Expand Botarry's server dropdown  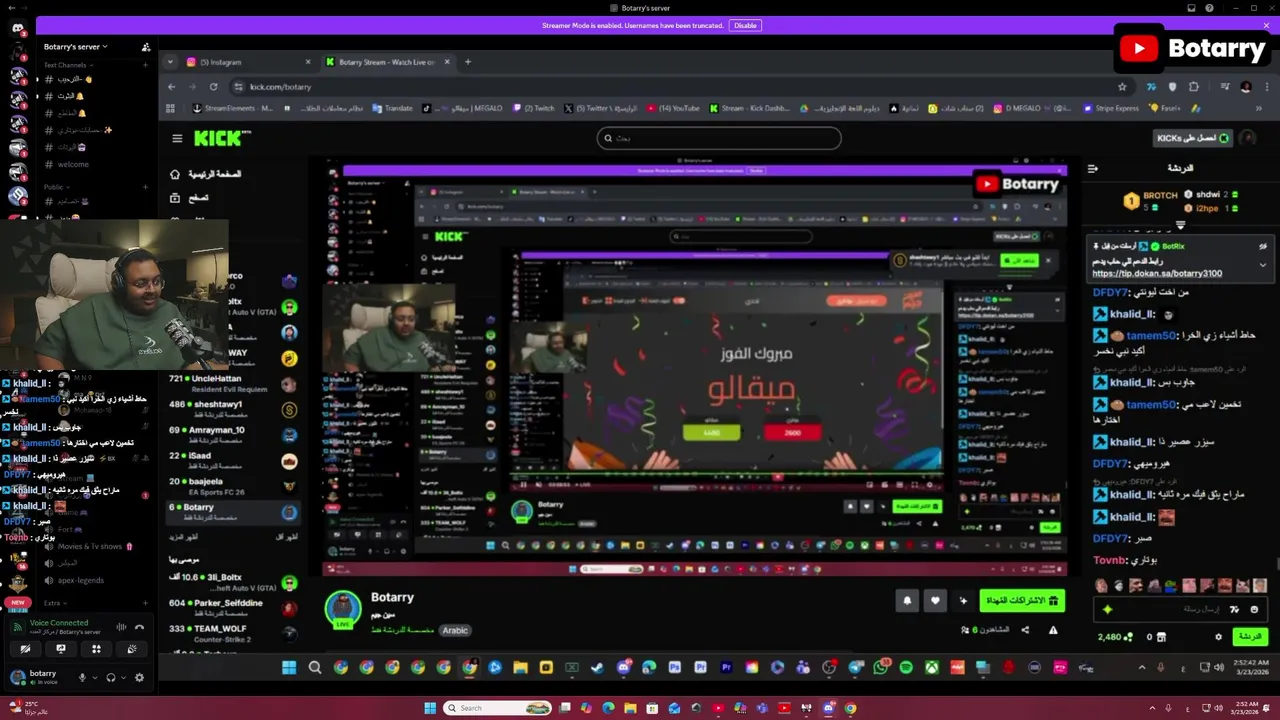(75, 47)
